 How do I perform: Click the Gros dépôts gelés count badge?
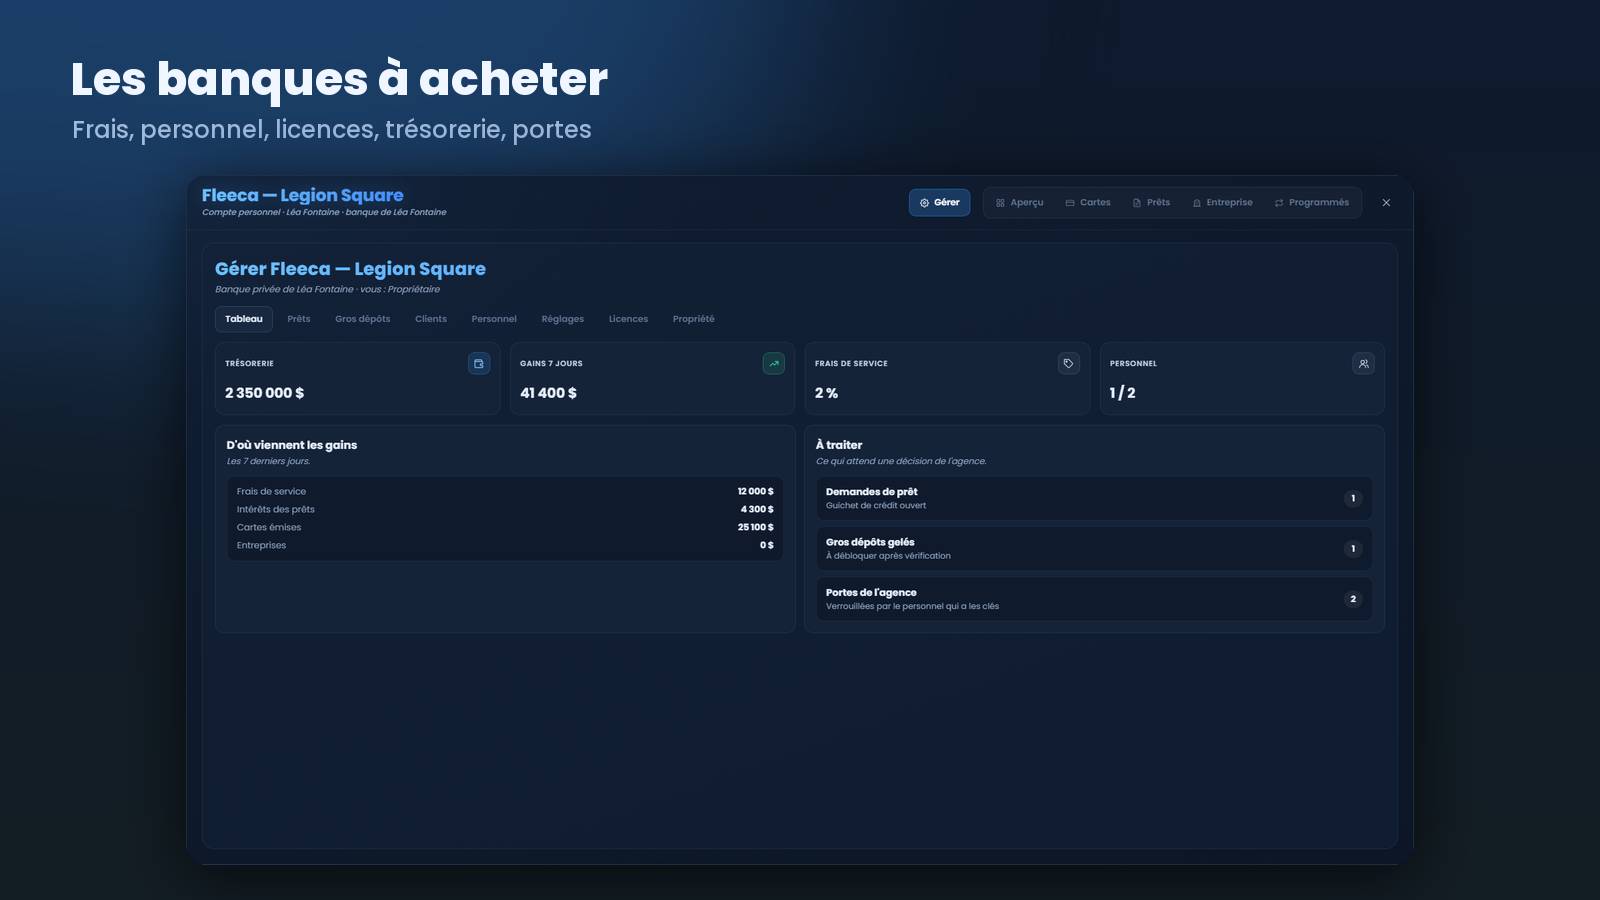point(1353,549)
